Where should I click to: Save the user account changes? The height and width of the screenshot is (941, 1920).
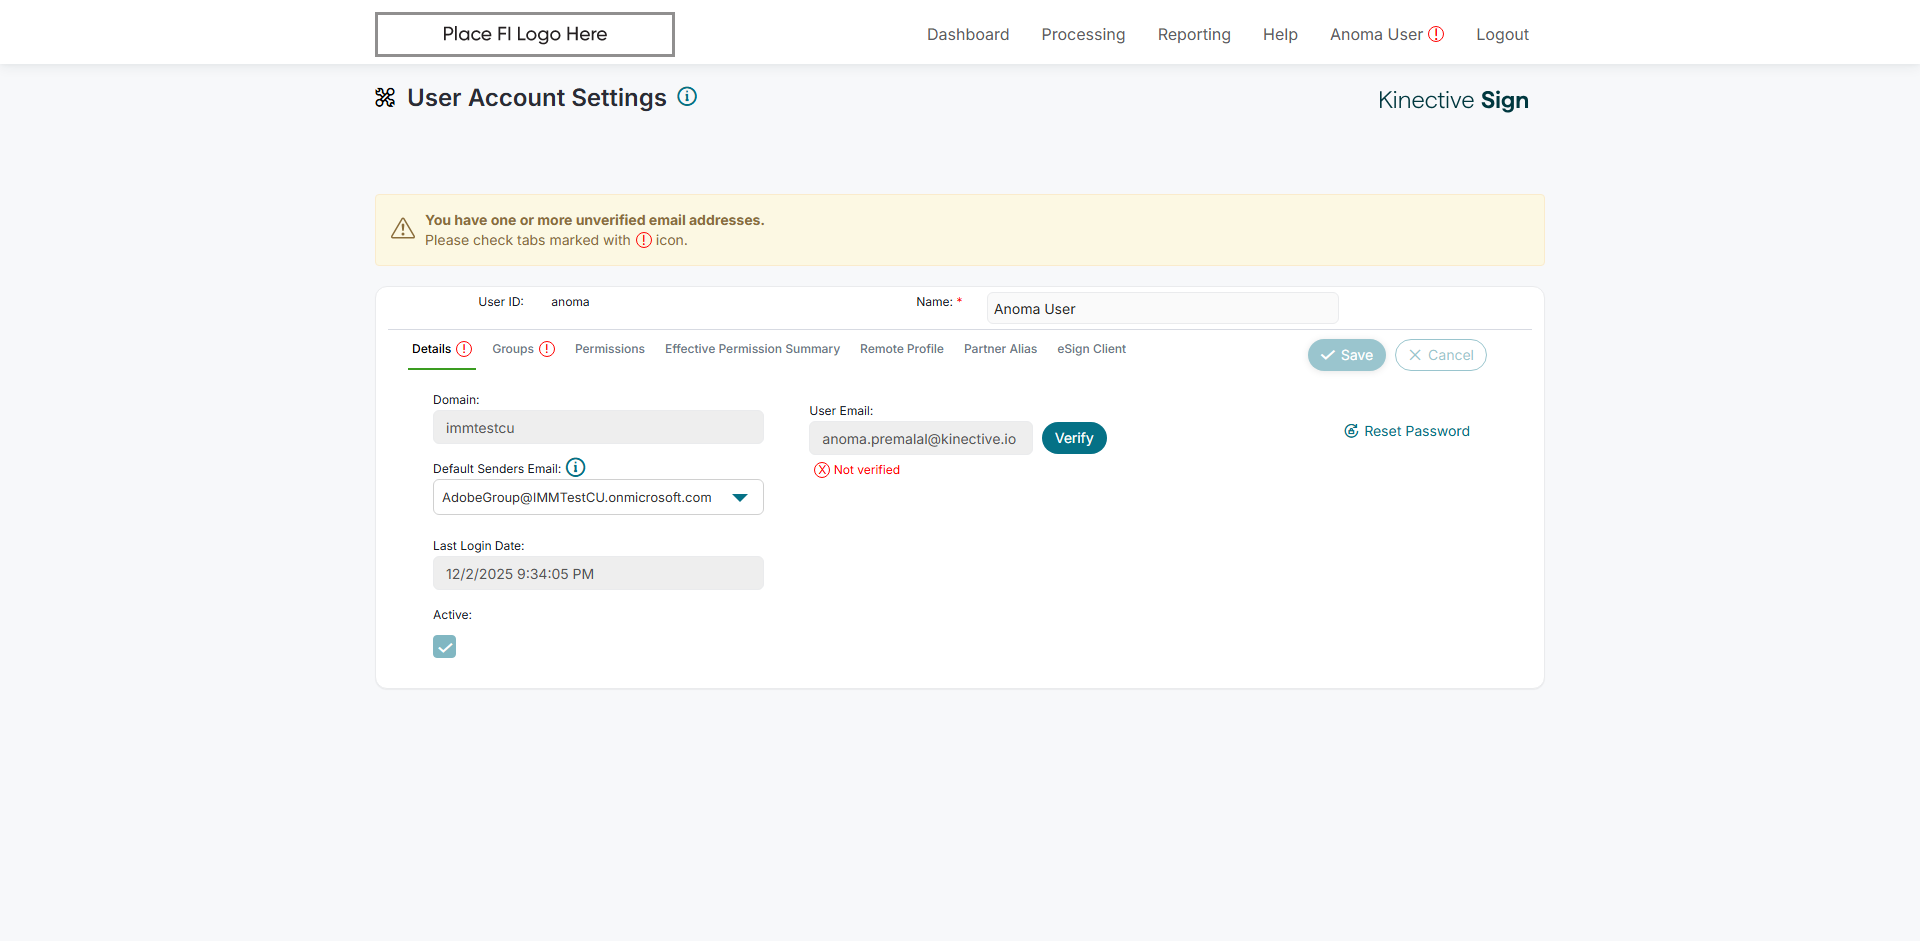[1347, 355]
